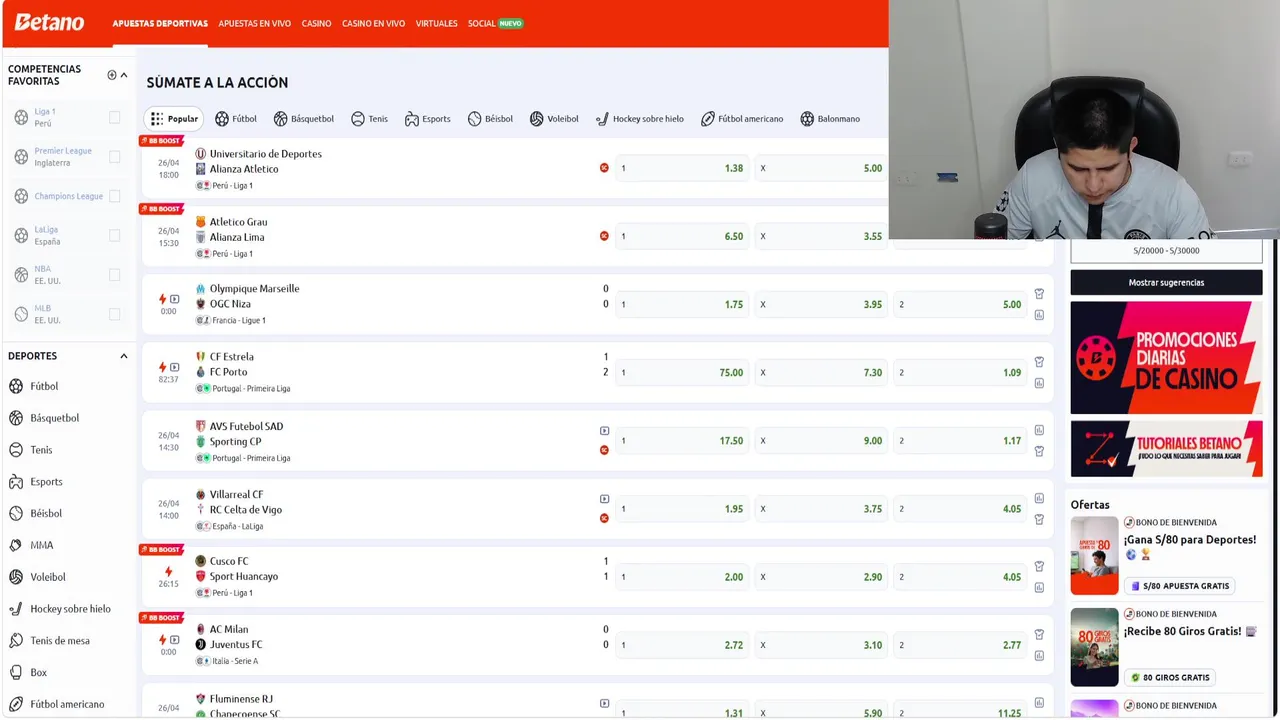Check the NBA checkbox
The height and width of the screenshot is (720, 1280).
pos(114,275)
